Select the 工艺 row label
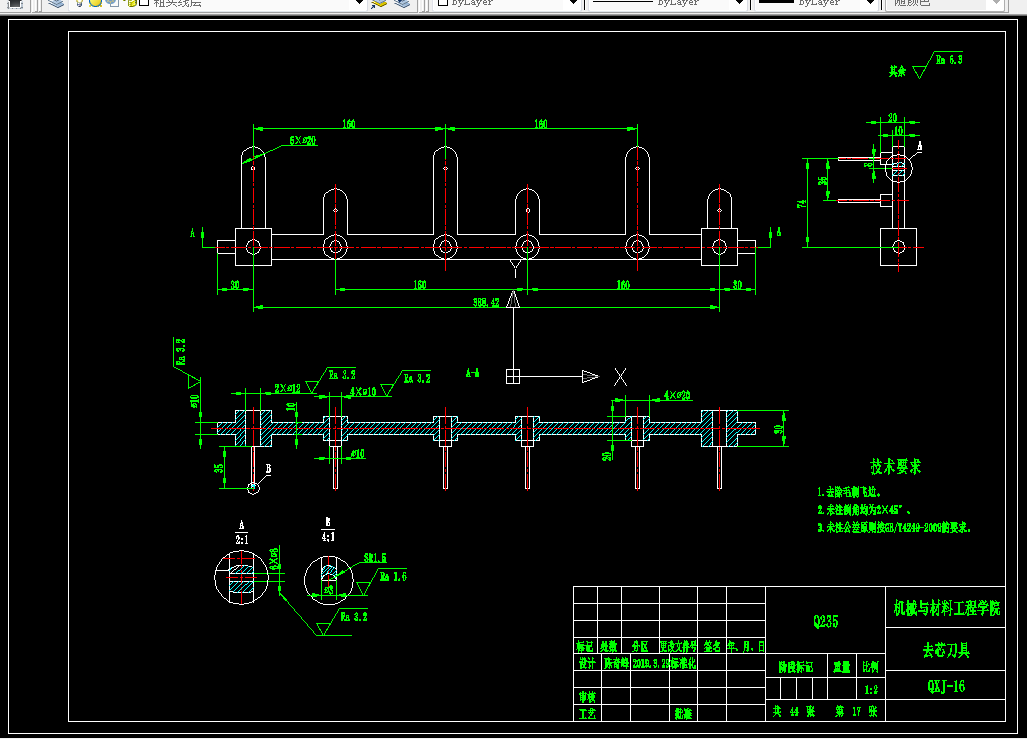Screen dimensions: 1027x739 [x=587, y=713]
